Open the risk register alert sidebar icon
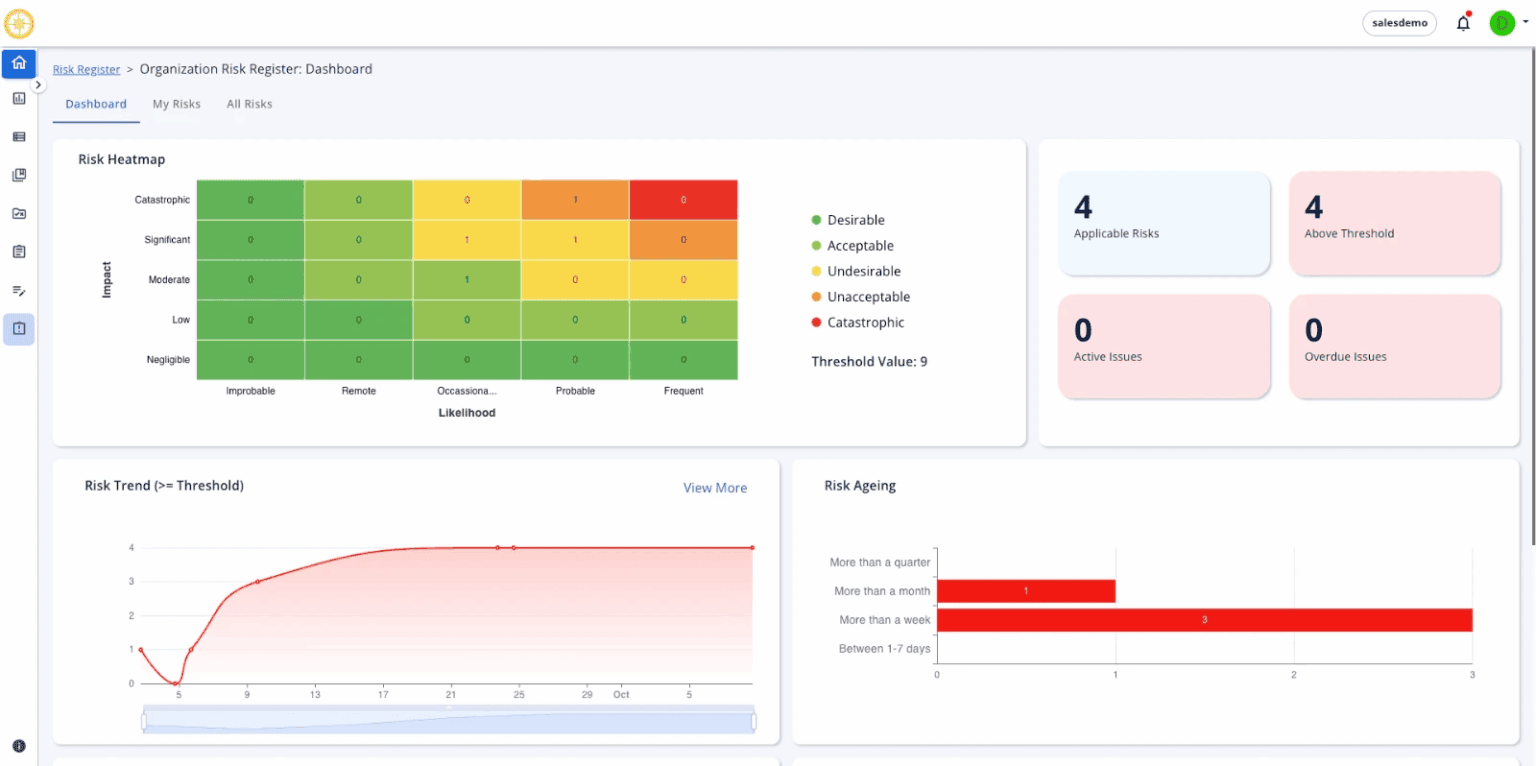The height and width of the screenshot is (766, 1536). click(19, 328)
